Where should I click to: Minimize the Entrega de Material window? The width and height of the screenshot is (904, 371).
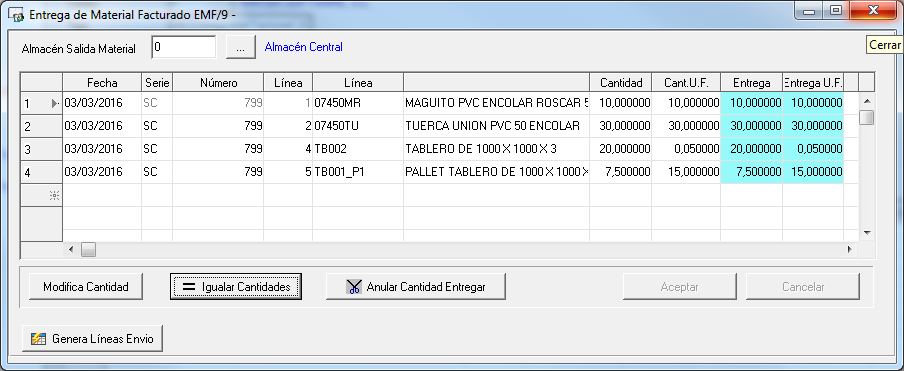click(809, 10)
